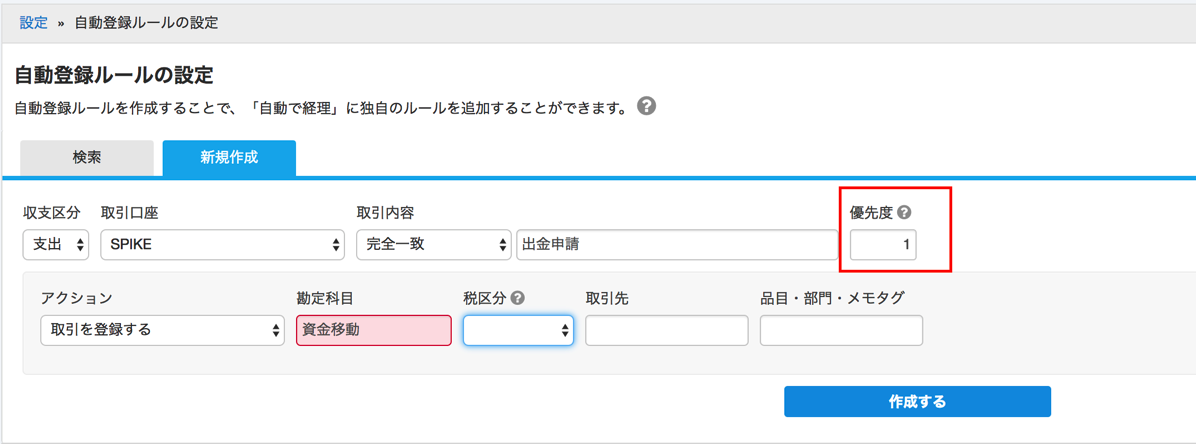Select the 新規作成 tab
The width and height of the screenshot is (1196, 444).
pos(229,158)
